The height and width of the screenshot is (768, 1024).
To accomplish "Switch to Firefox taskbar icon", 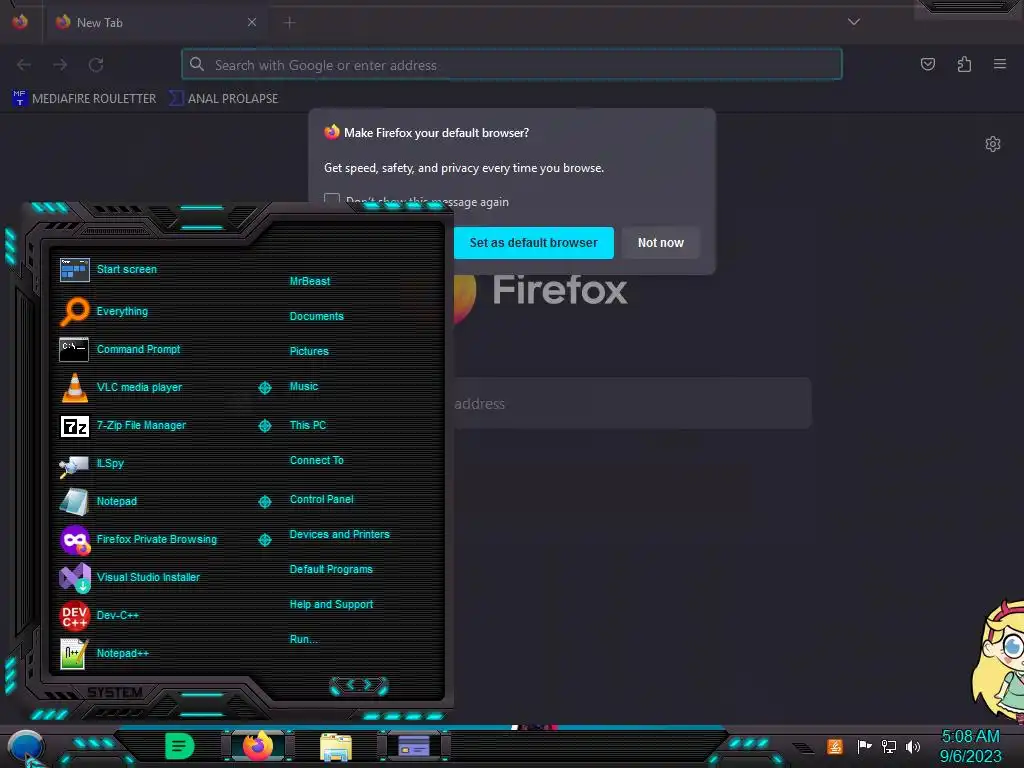I will tap(257, 746).
